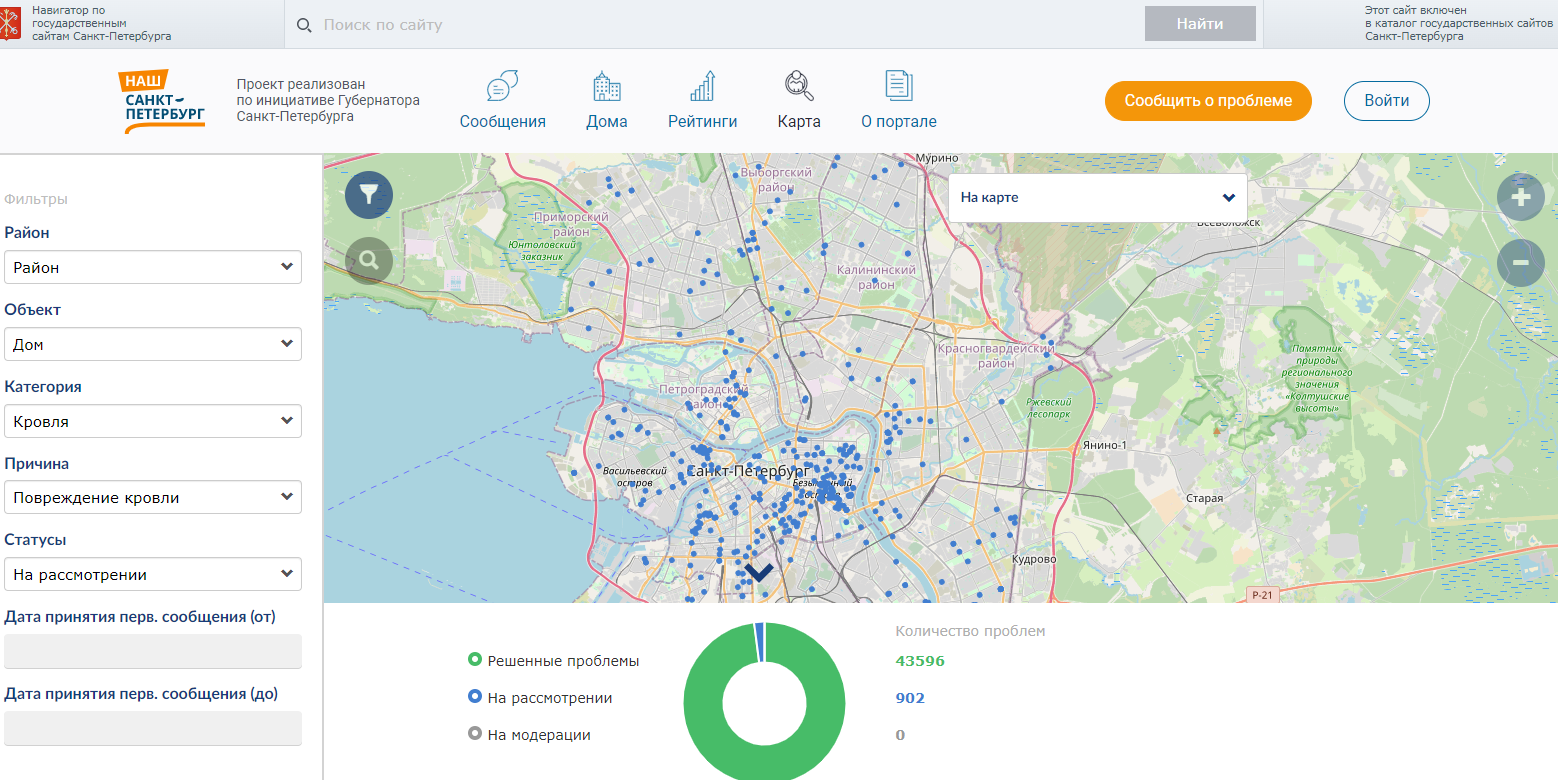Click the Красногвардейский район map label
This screenshot has width=1558, height=780.
click(996, 356)
